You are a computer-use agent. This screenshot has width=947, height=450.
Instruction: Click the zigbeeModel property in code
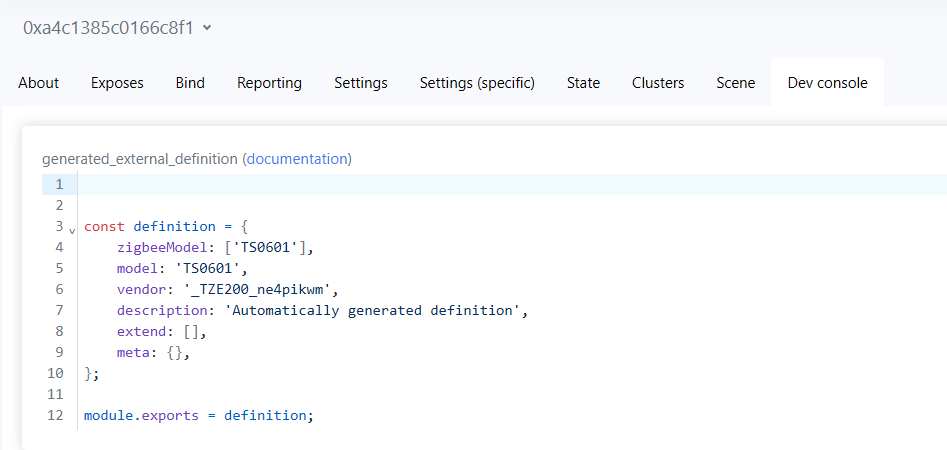(x=162, y=247)
